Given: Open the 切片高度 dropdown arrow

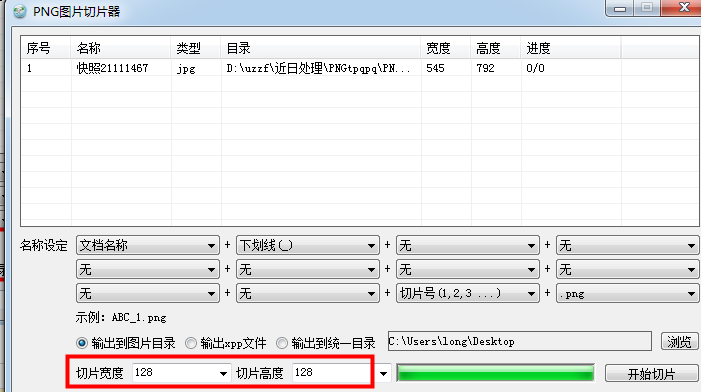Looking at the screenshot, I should tap(383, 374).
